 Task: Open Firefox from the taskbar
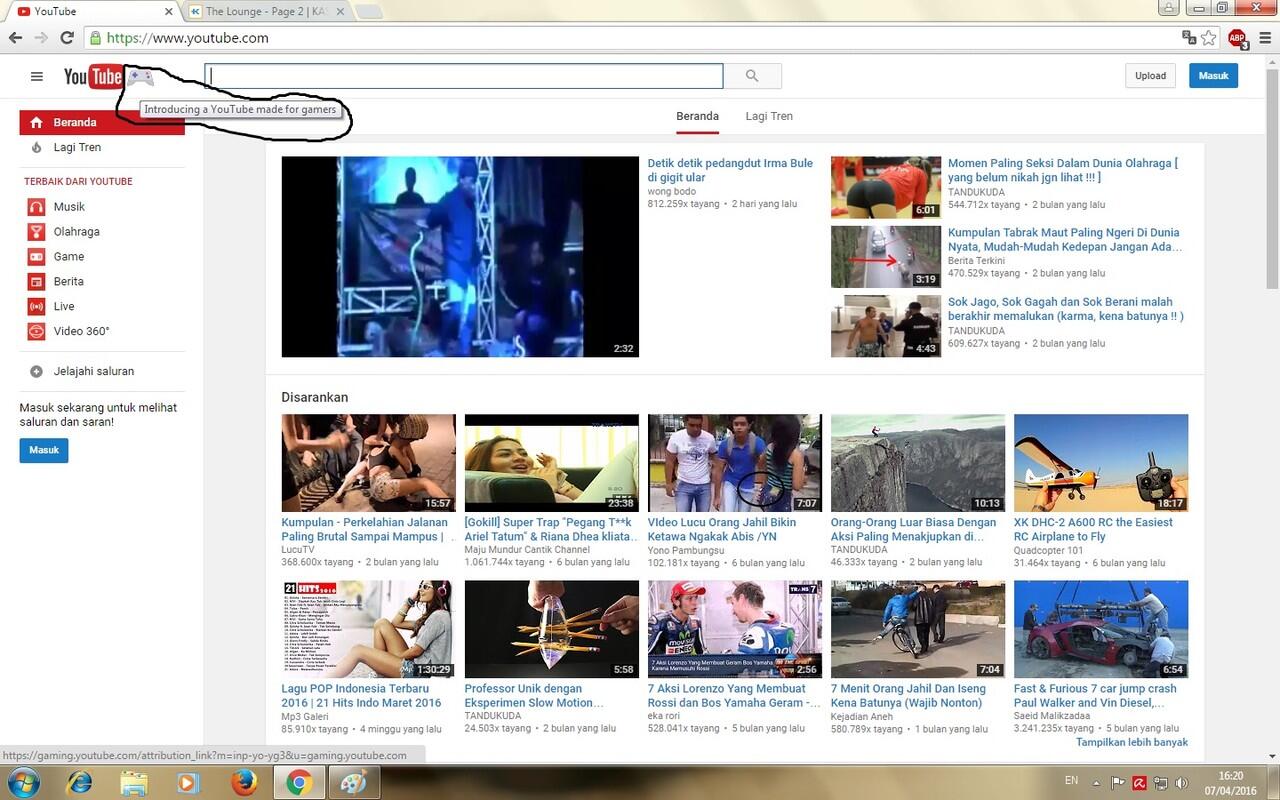pyautogui.click(x=243, y=782)
